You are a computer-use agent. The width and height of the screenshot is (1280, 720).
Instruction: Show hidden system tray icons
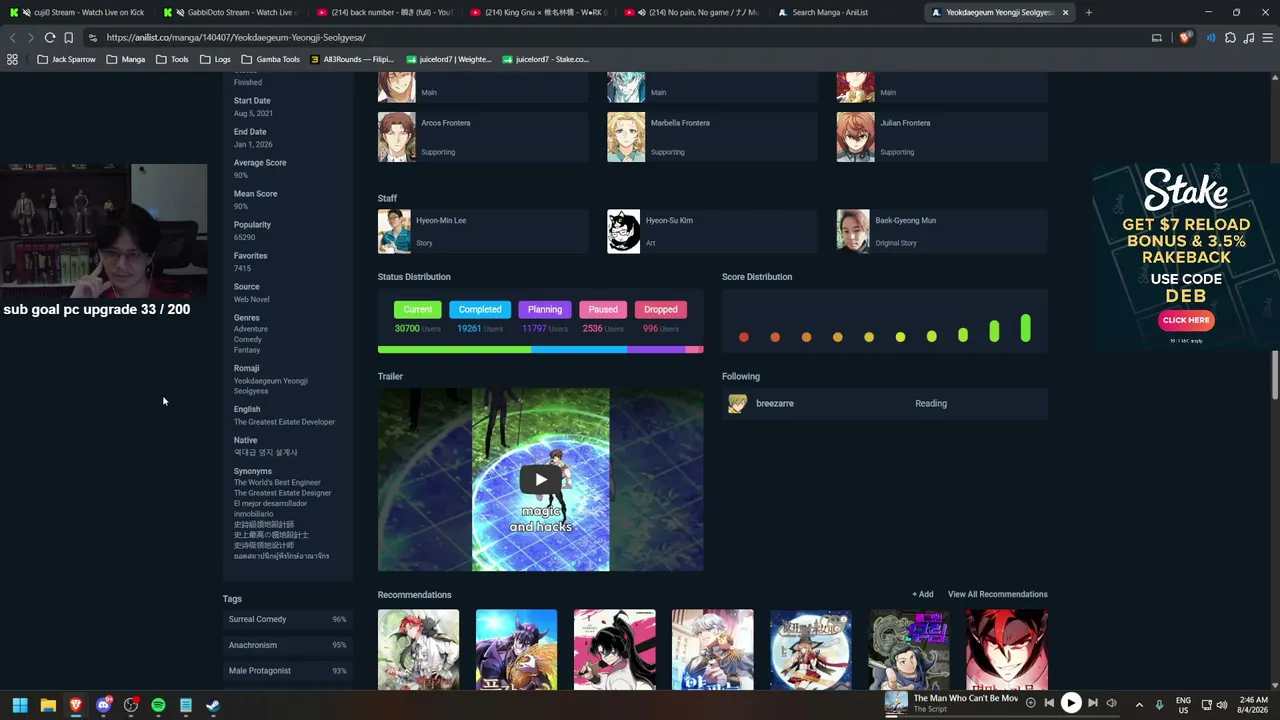tap(1139, 705)
